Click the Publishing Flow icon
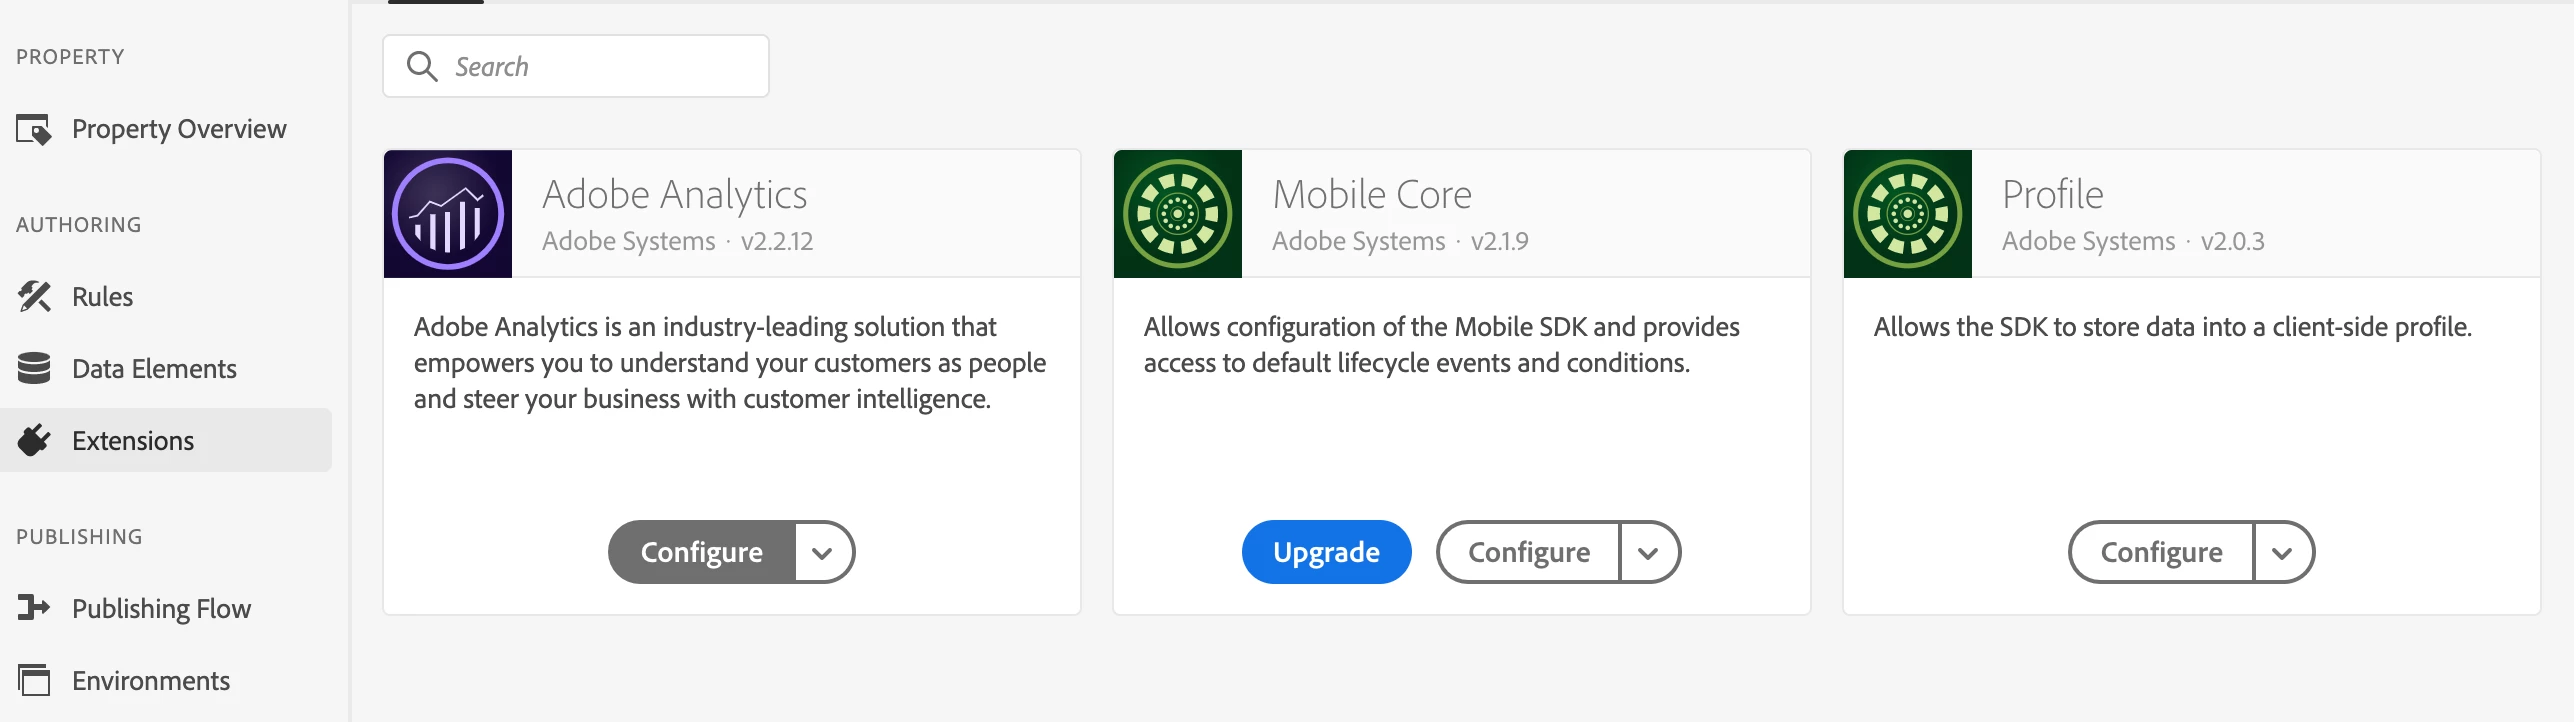 34,608
